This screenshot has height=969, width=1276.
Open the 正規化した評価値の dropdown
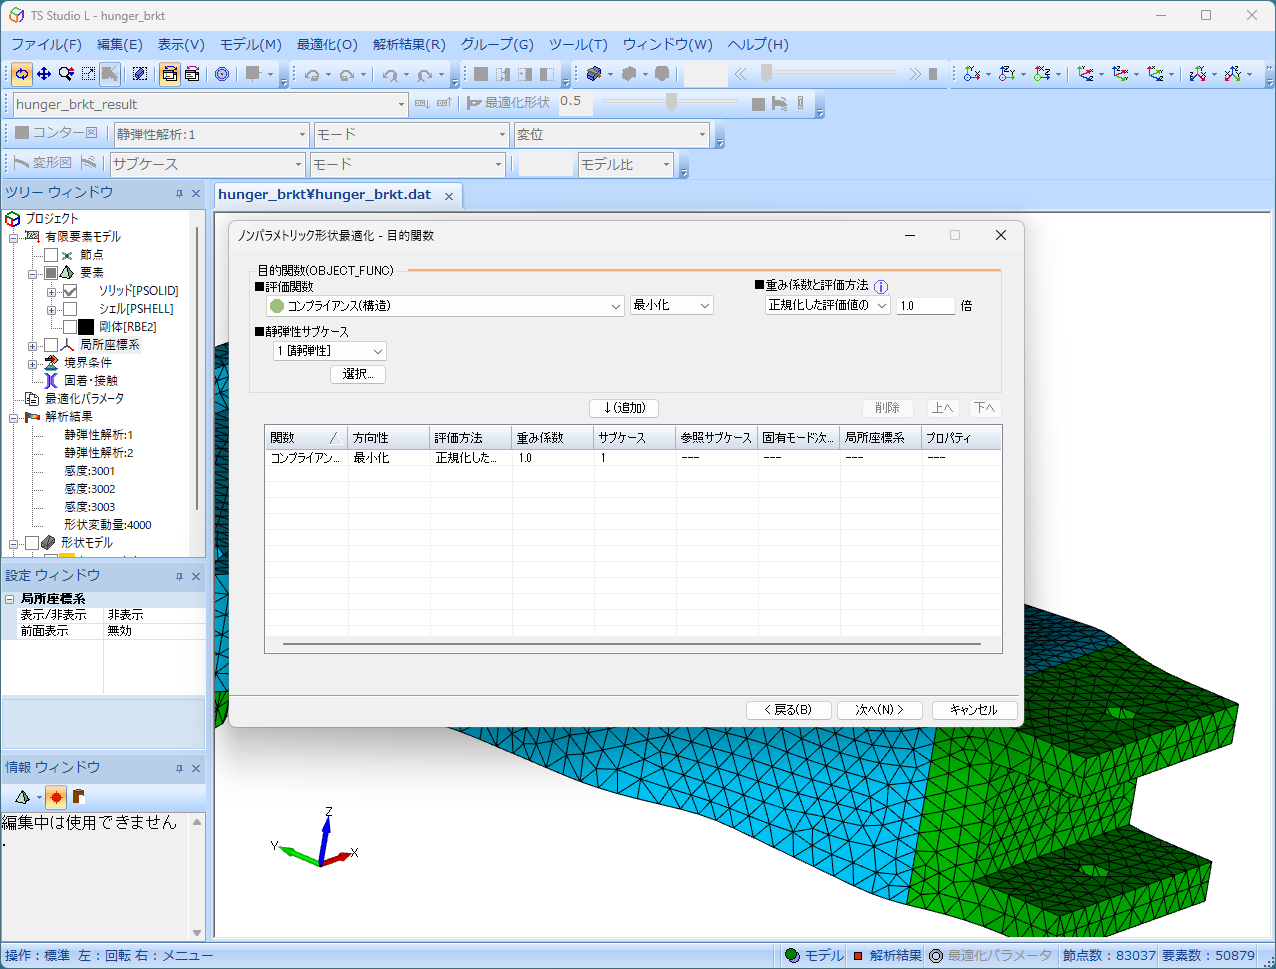tap(827, 306)
